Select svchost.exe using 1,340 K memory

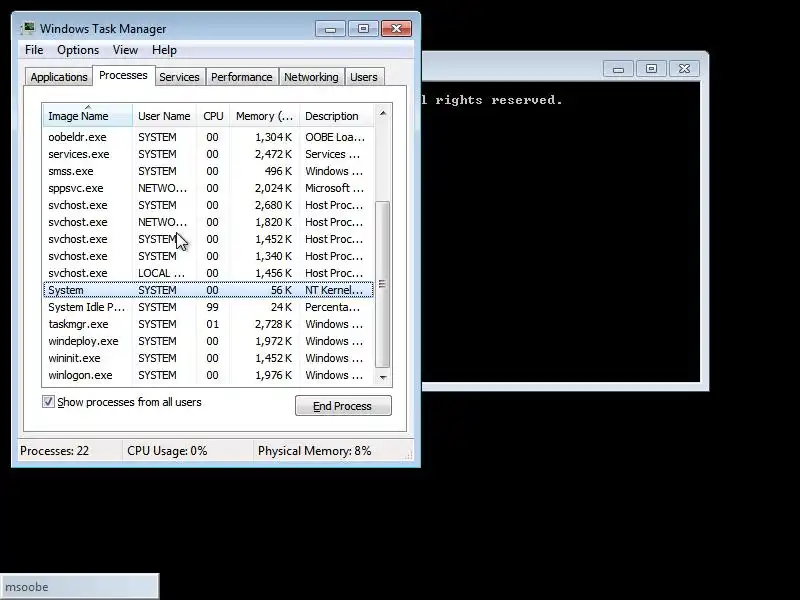click(208, 256)
